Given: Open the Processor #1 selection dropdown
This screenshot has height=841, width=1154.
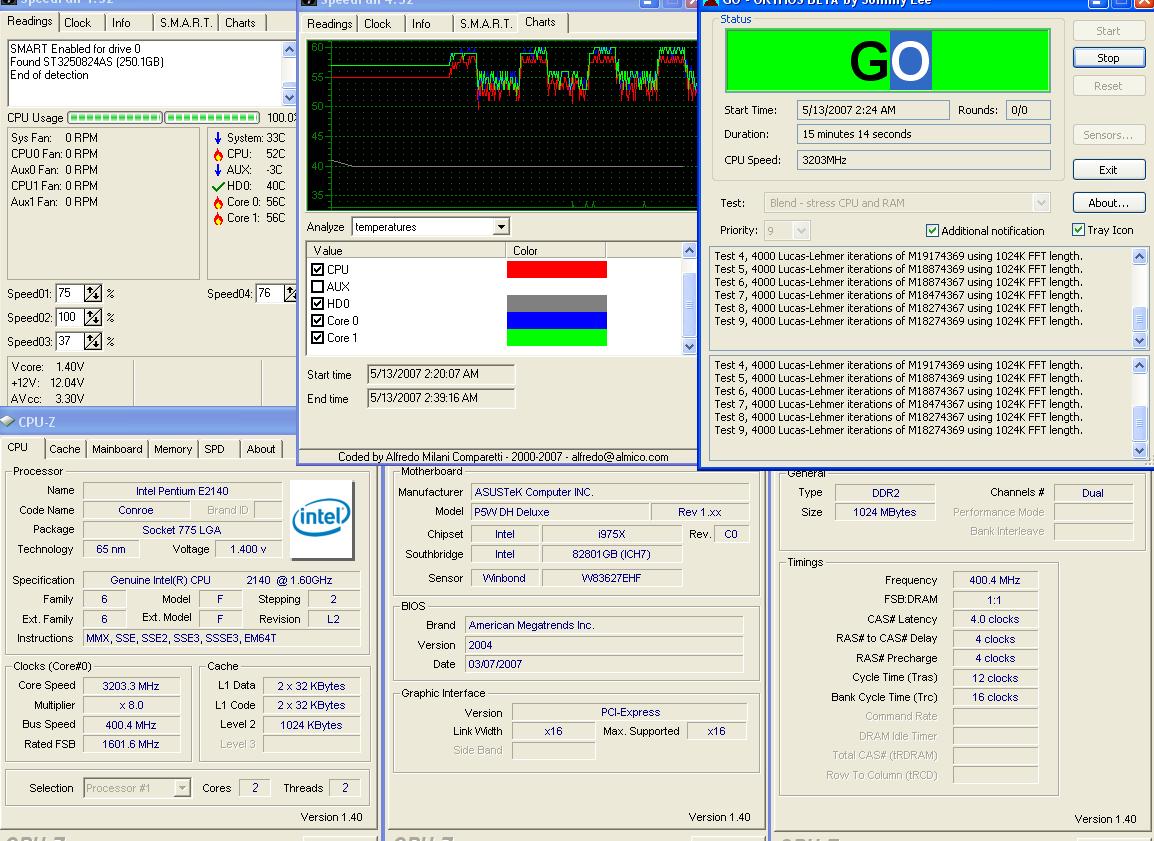Looking at the screenshot, I should [182, 788].
